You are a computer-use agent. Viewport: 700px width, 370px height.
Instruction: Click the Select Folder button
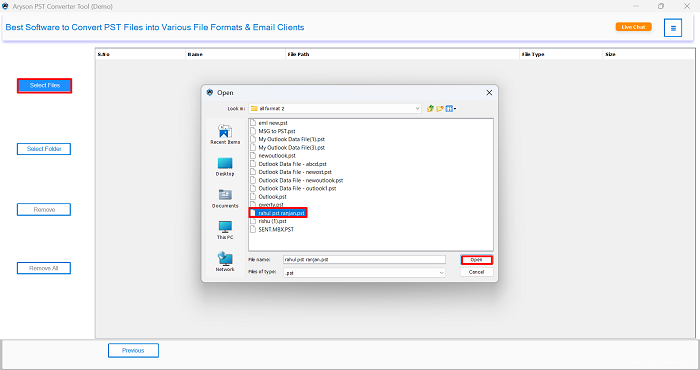(44, 149)
